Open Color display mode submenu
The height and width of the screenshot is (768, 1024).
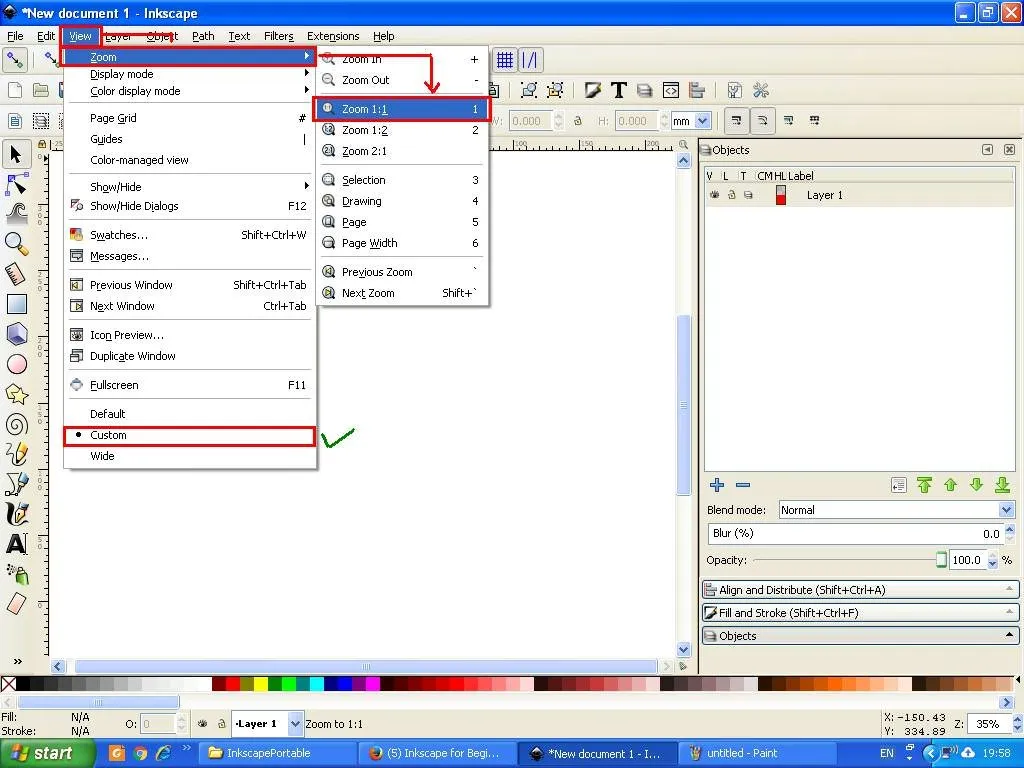pos(190,91)
